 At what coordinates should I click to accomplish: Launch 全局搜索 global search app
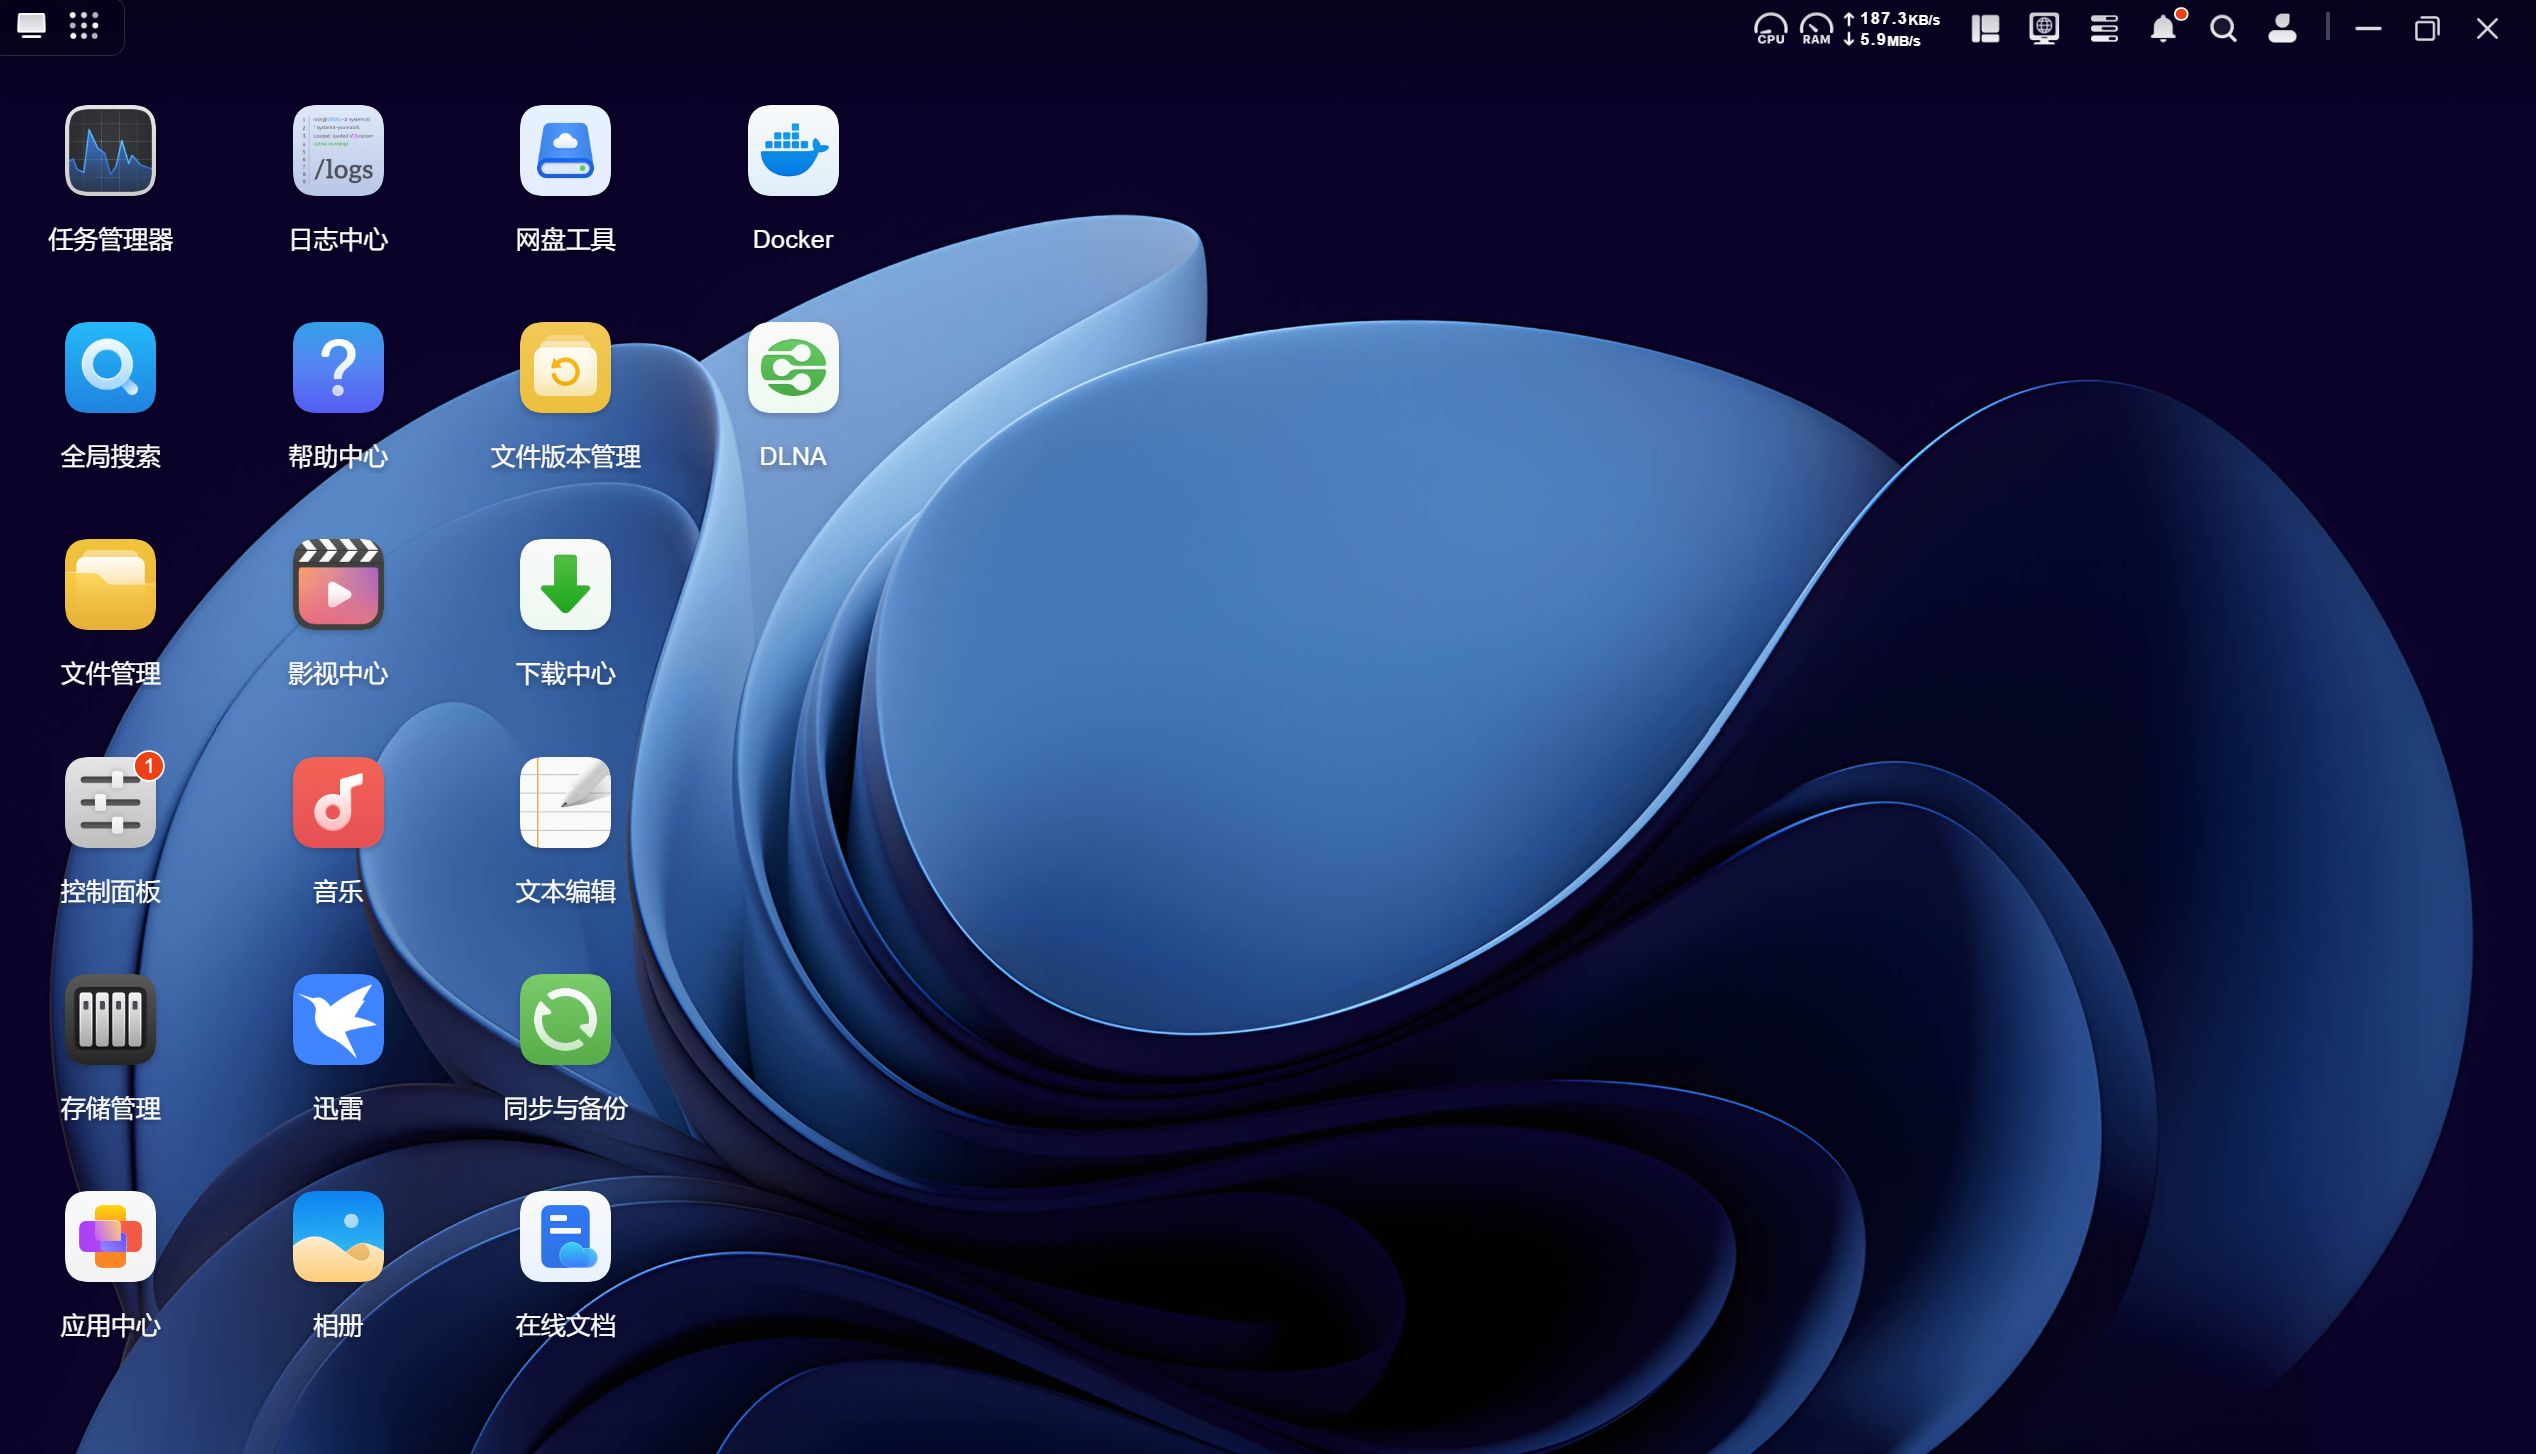pos(110,368)
